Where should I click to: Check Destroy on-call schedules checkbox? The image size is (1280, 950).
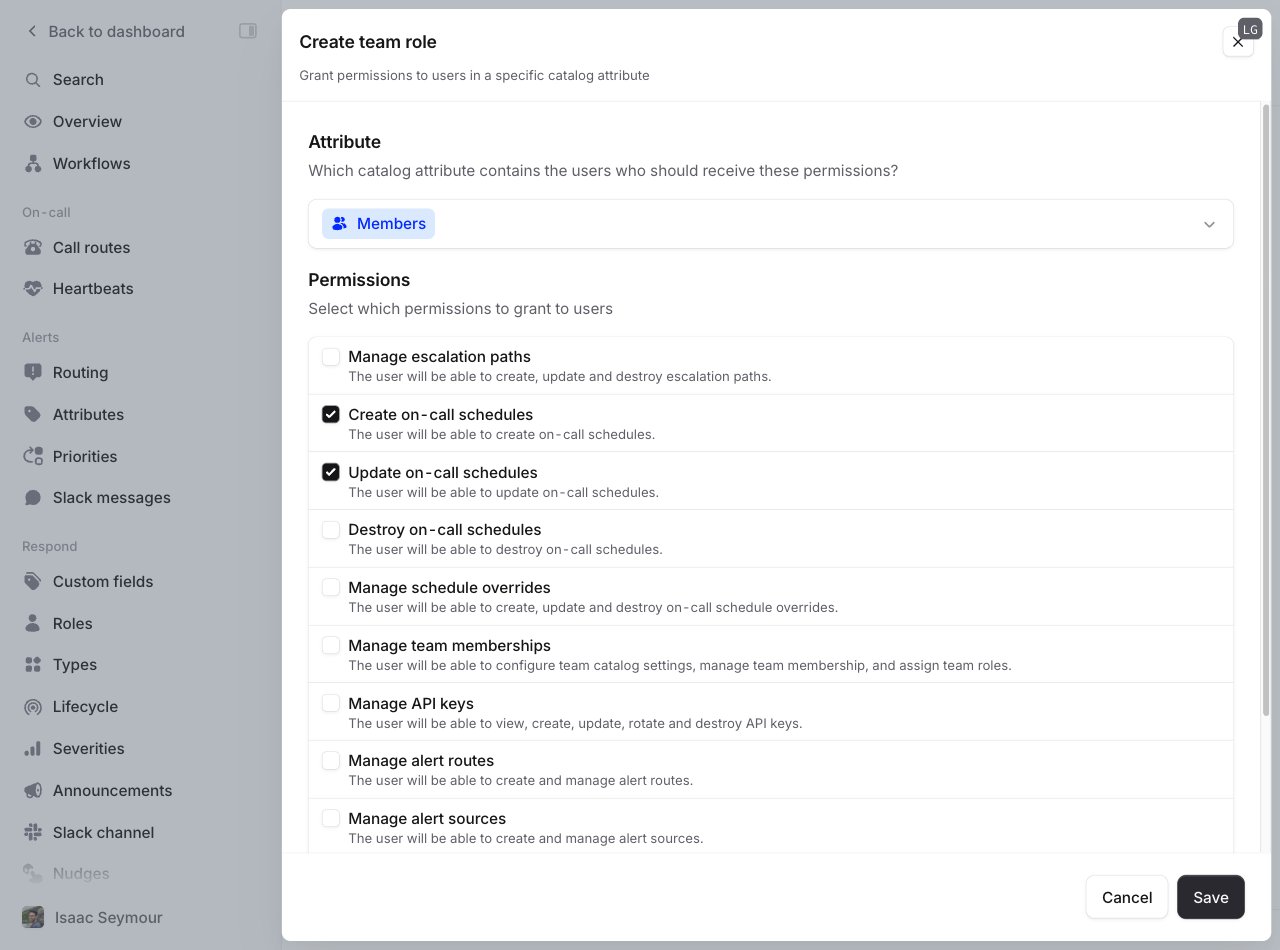click(331, 530)
